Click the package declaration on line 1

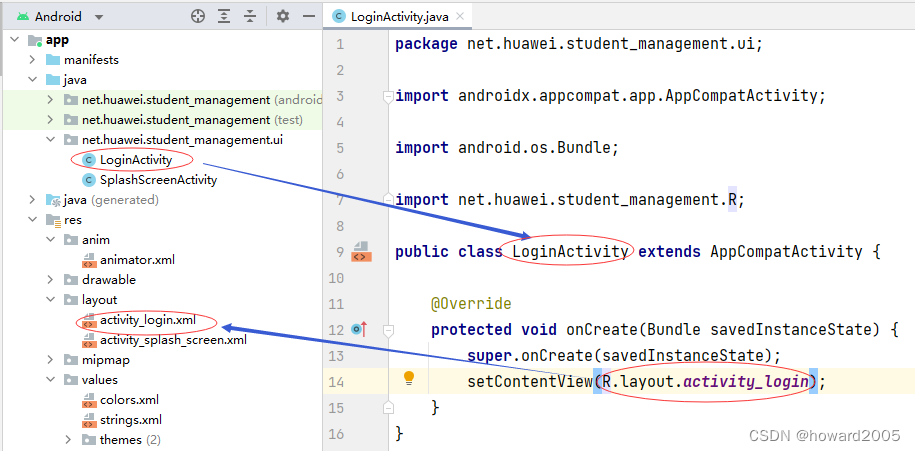(x=579, y=44)
